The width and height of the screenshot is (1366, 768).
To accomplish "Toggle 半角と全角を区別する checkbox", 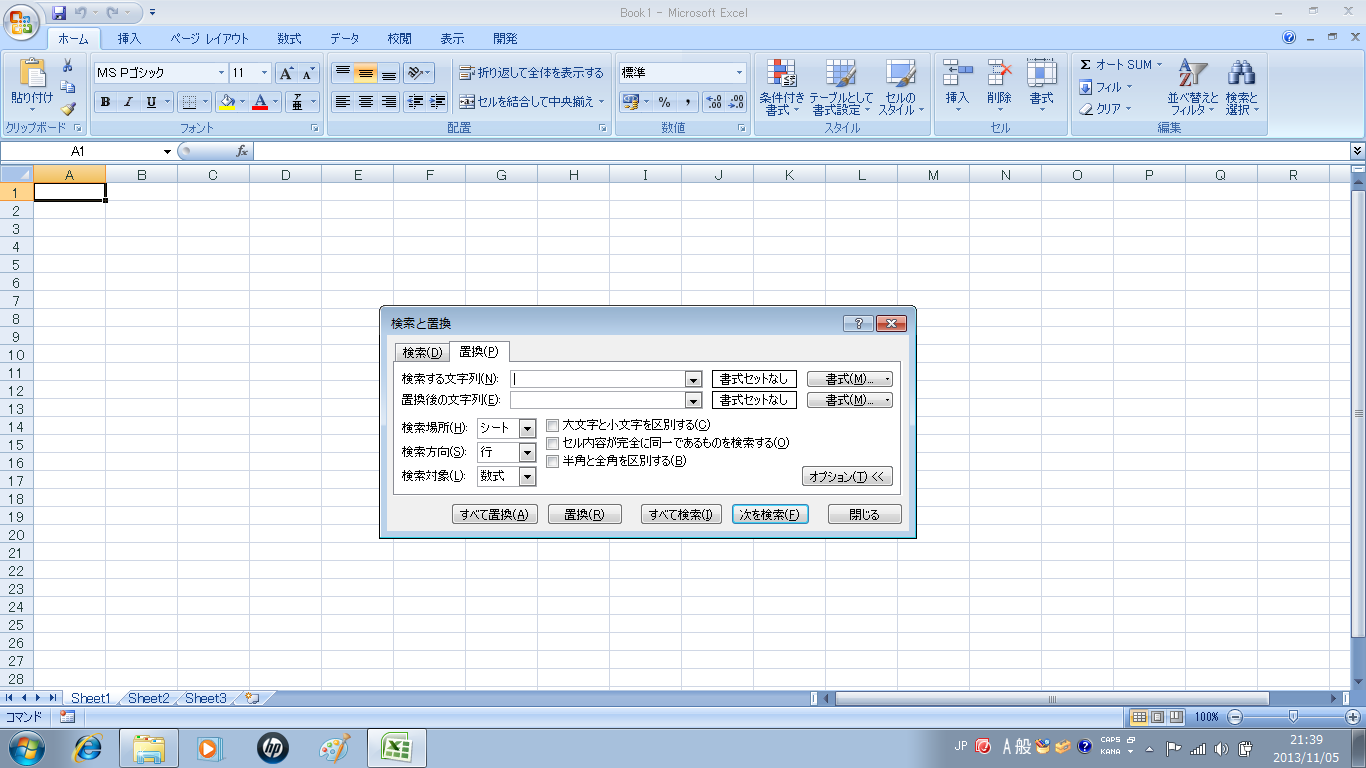I will 553,461.
